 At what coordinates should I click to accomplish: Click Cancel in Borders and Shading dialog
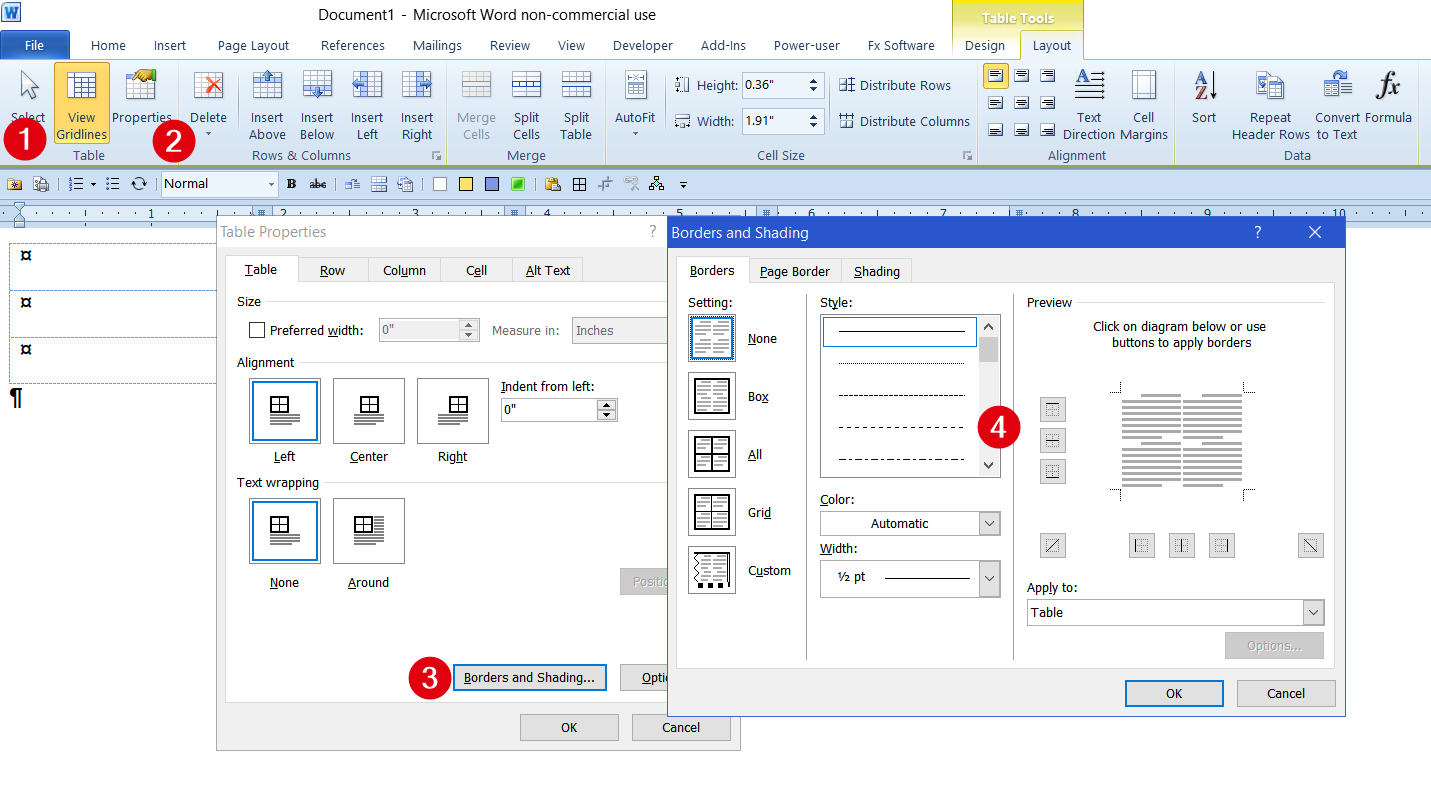(x=1286, y=693)
